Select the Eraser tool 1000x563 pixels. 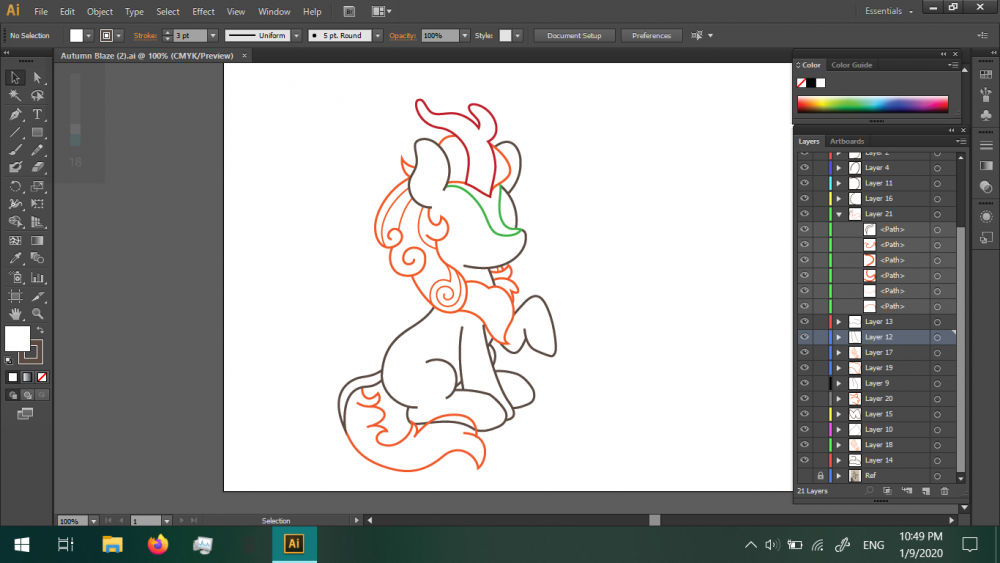pyautogui.click(x=38, y=168)
